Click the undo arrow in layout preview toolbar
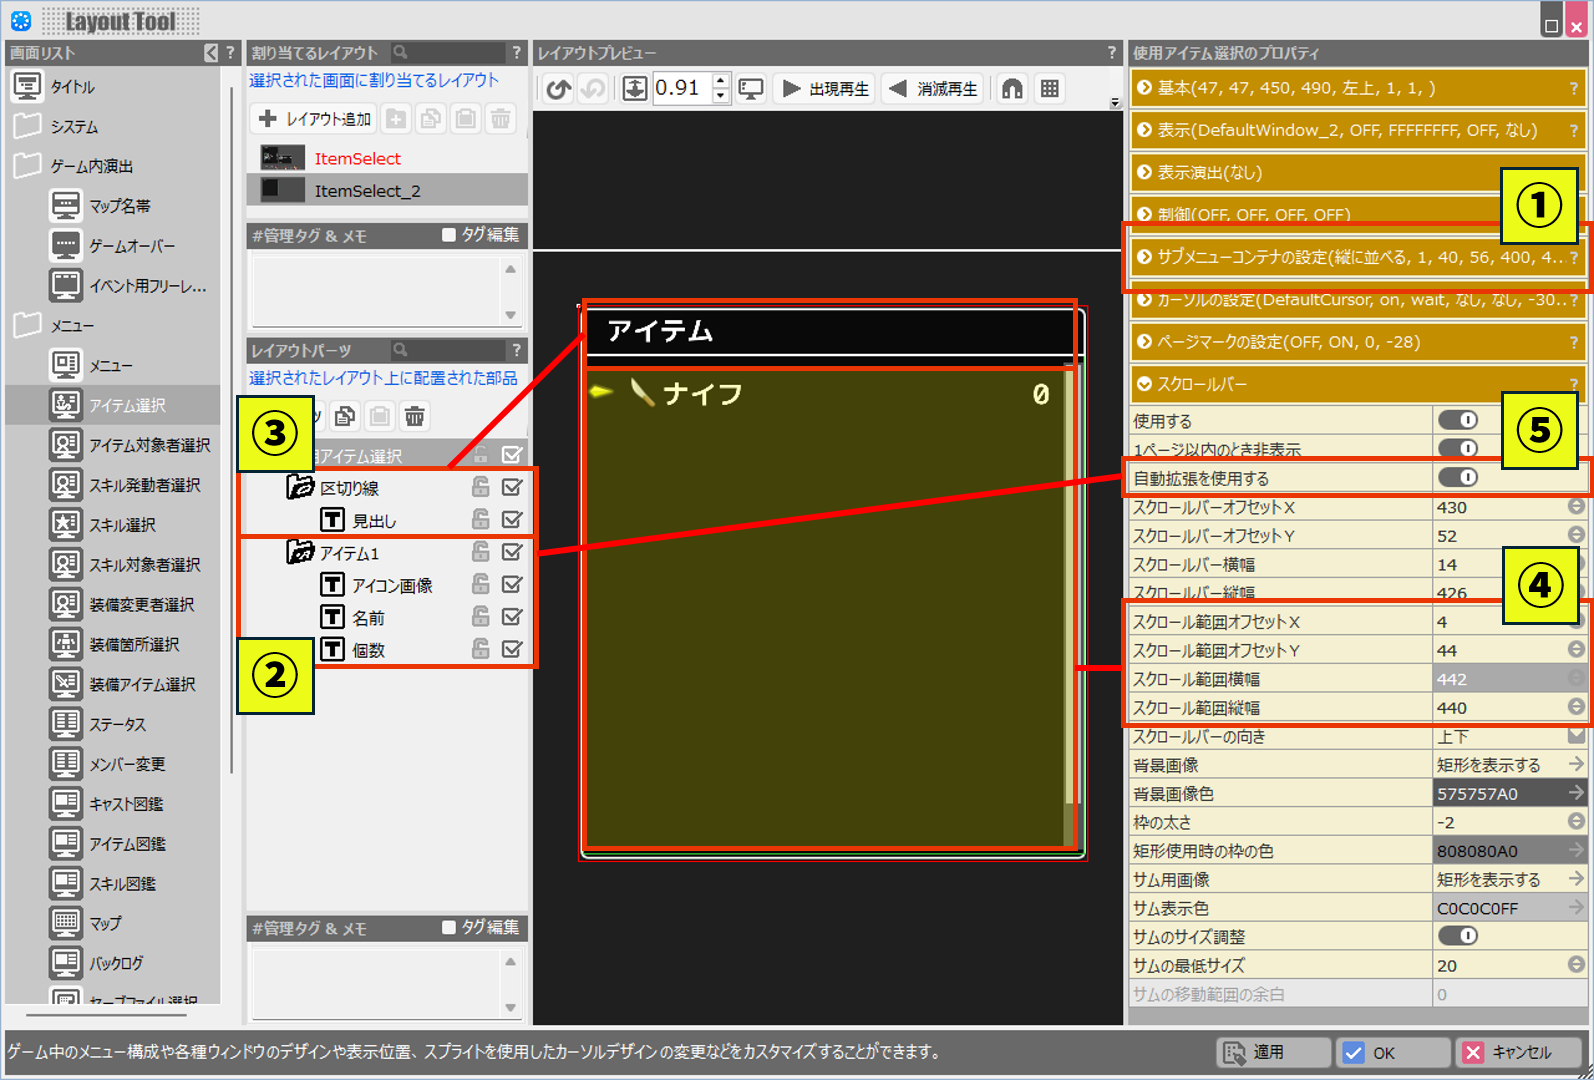This screenshot has height=1080, width=1594. [x=558, y=89]
